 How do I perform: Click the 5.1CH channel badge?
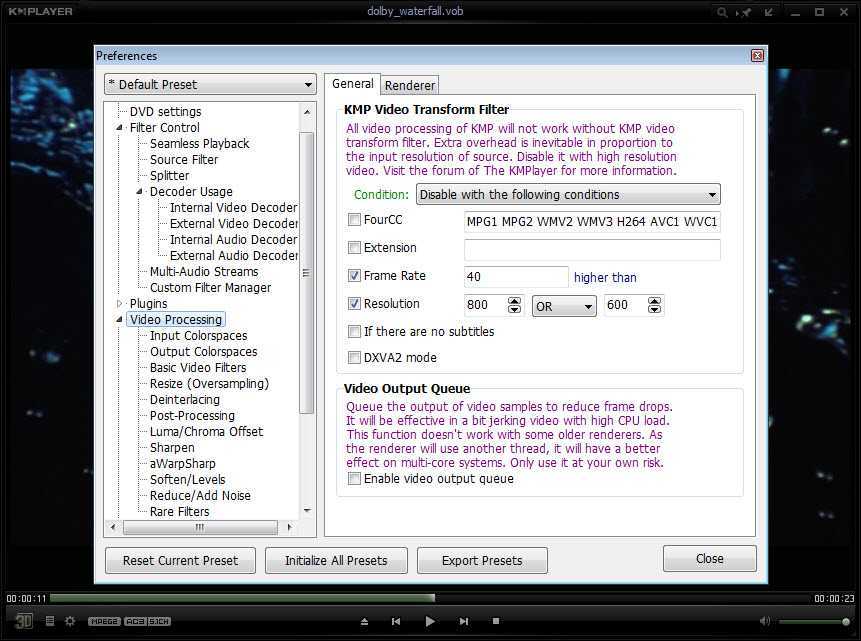click(159, 621)
